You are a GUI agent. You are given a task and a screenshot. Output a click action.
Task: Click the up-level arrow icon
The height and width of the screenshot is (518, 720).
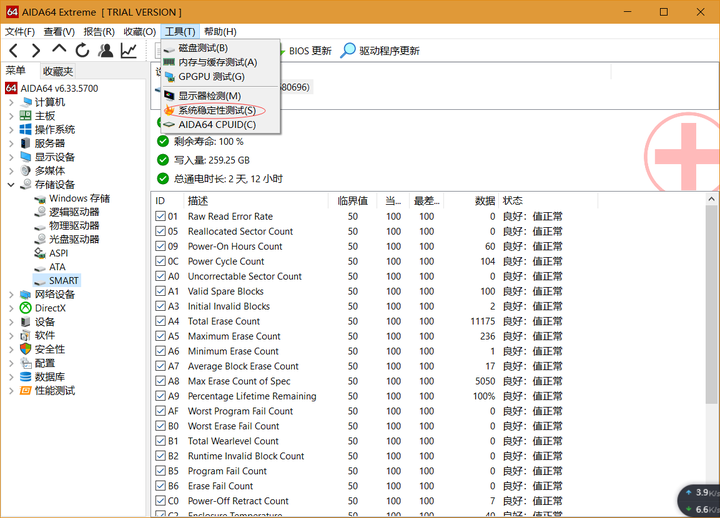(x=59, y=50)
